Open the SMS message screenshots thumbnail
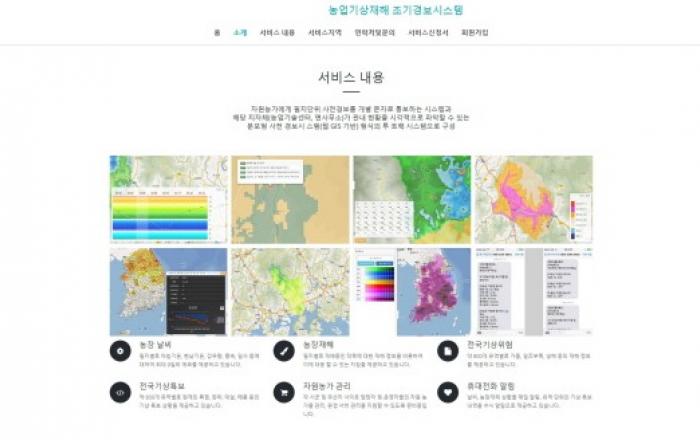This screenshot has height=440, width=700. coord(534,291)
